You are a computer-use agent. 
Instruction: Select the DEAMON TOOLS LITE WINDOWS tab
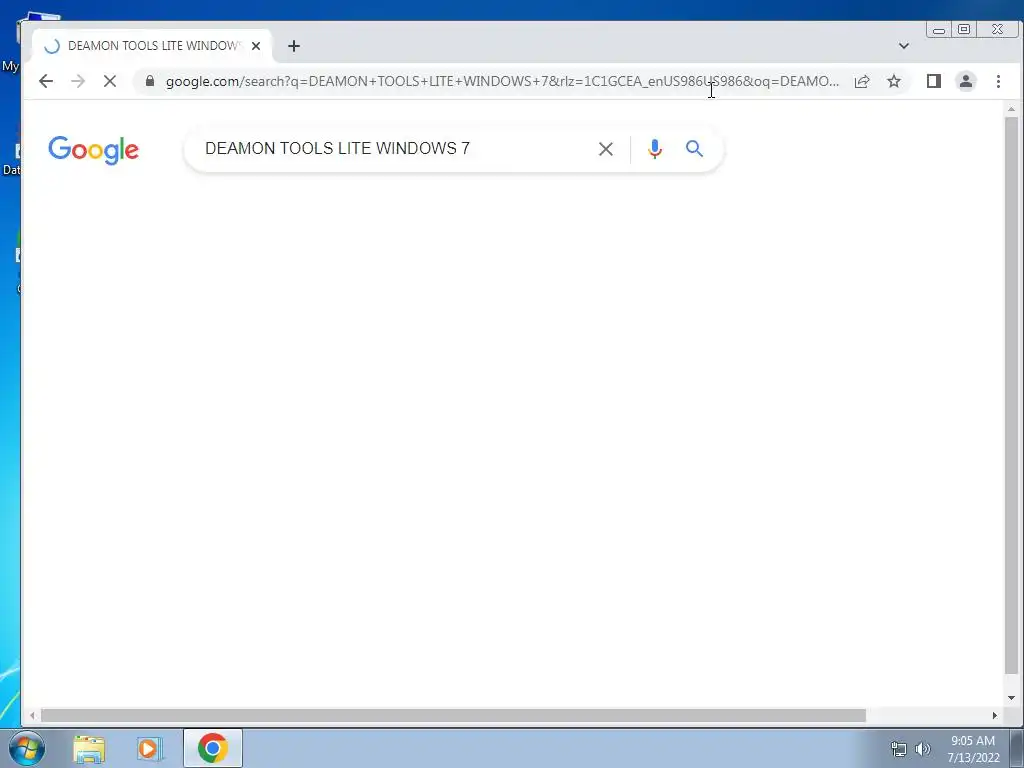tap(152, 46)
